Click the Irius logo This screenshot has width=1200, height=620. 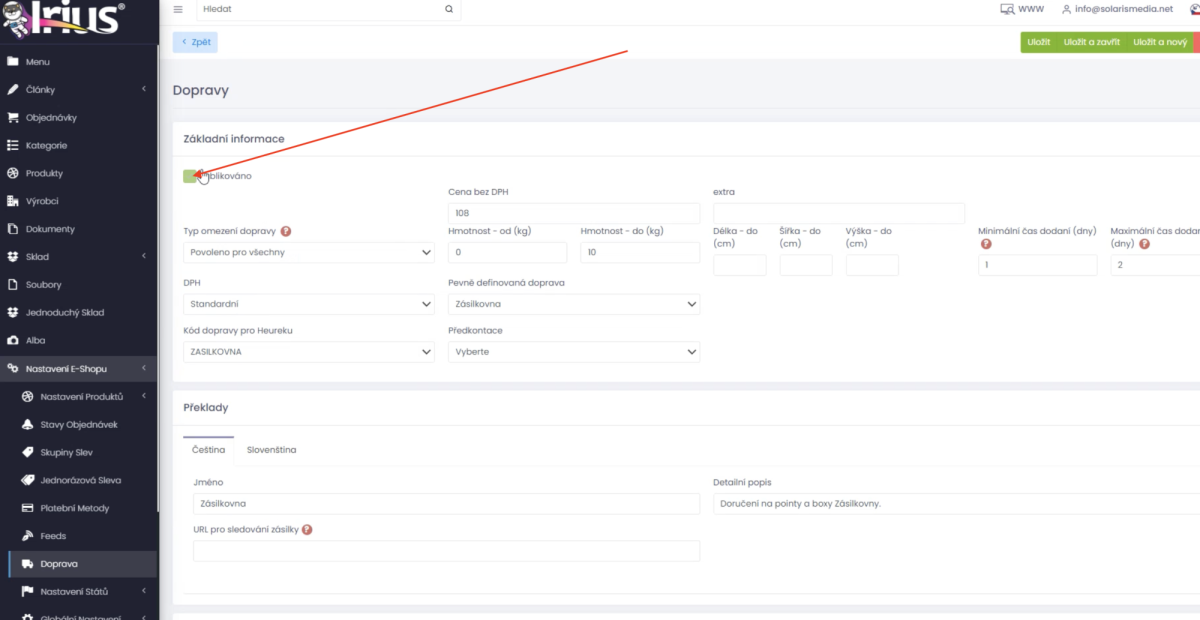[x=64, y=21]
